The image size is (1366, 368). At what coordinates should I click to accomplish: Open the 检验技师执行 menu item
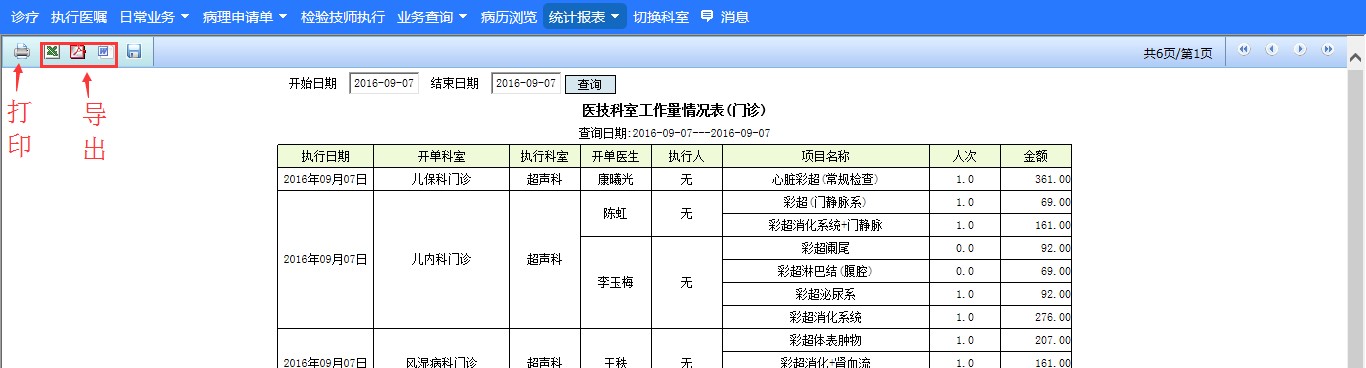coord(342,17)
